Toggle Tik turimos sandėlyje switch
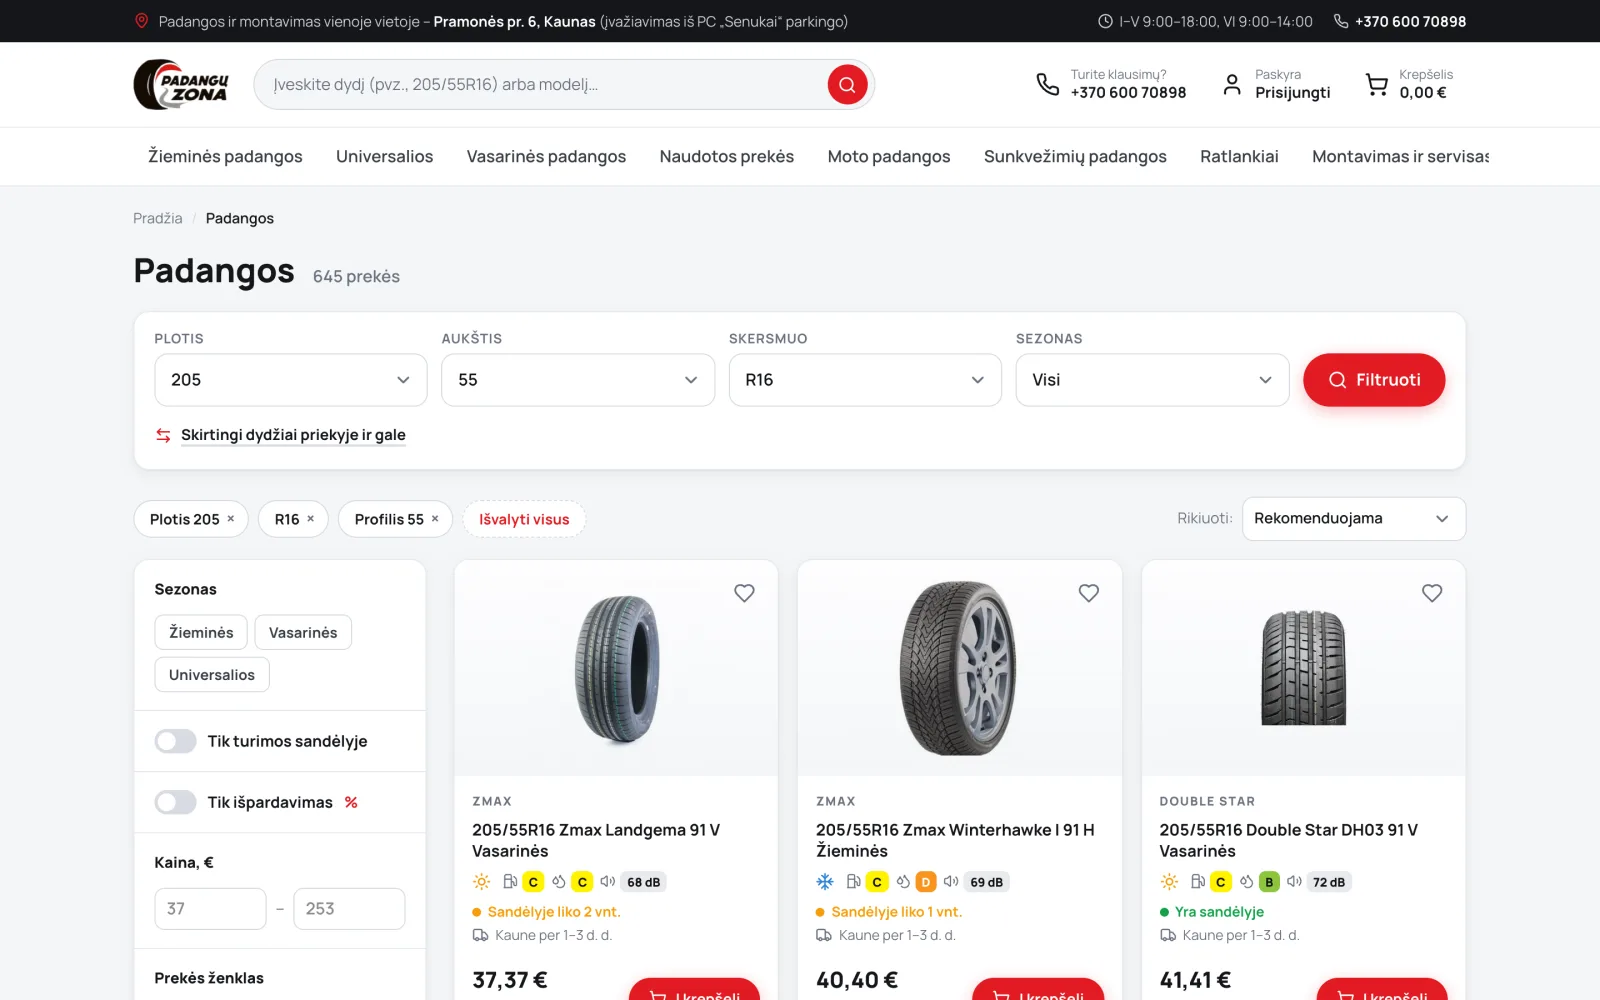The width and height of the screenshot is (1600, 1000). (x=175, y=741)
